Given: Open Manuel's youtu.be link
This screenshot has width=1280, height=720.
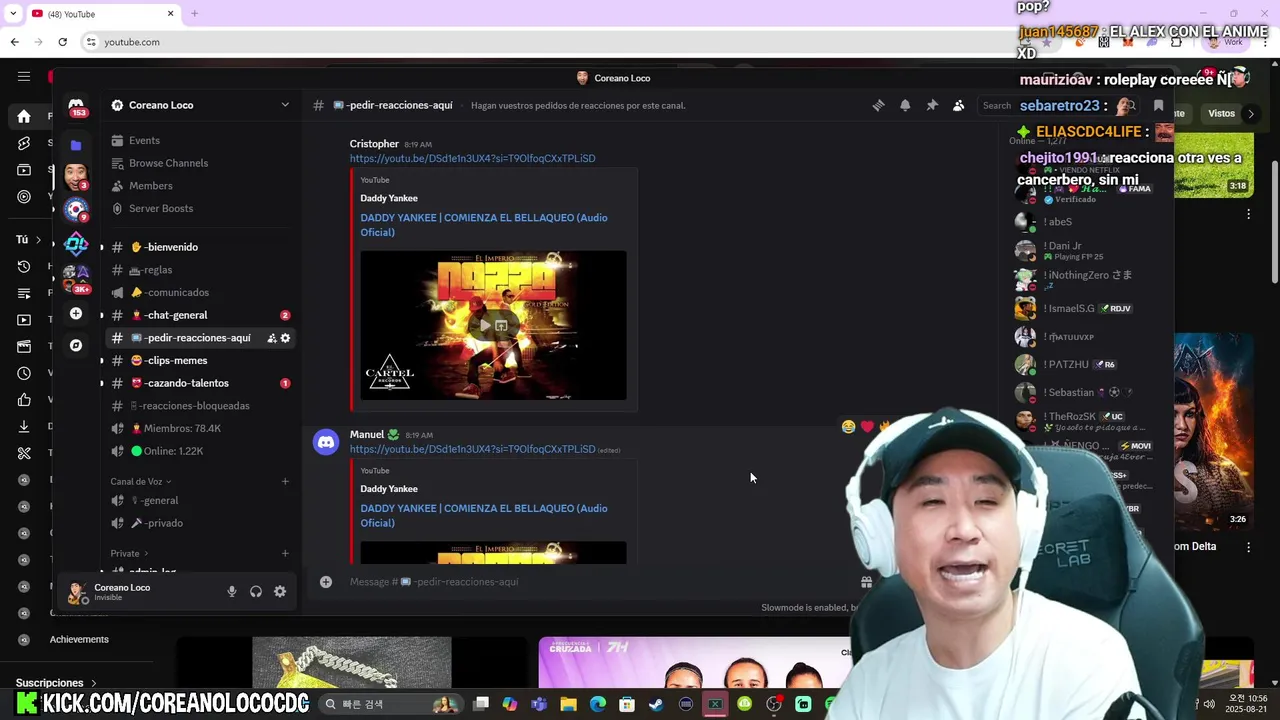Looking at the screenshot, I should [472, 449].
